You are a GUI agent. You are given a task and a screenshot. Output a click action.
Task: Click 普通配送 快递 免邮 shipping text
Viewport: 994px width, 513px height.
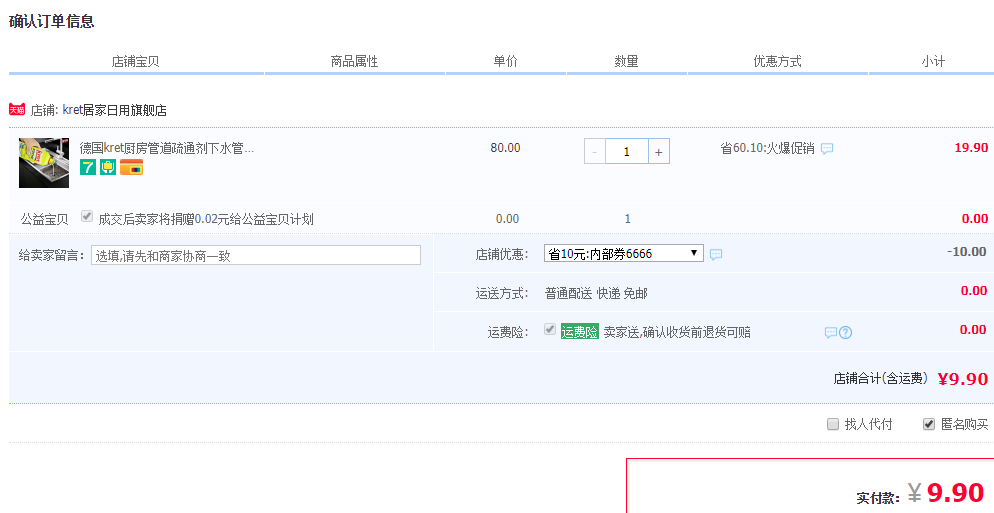point(596,294)
